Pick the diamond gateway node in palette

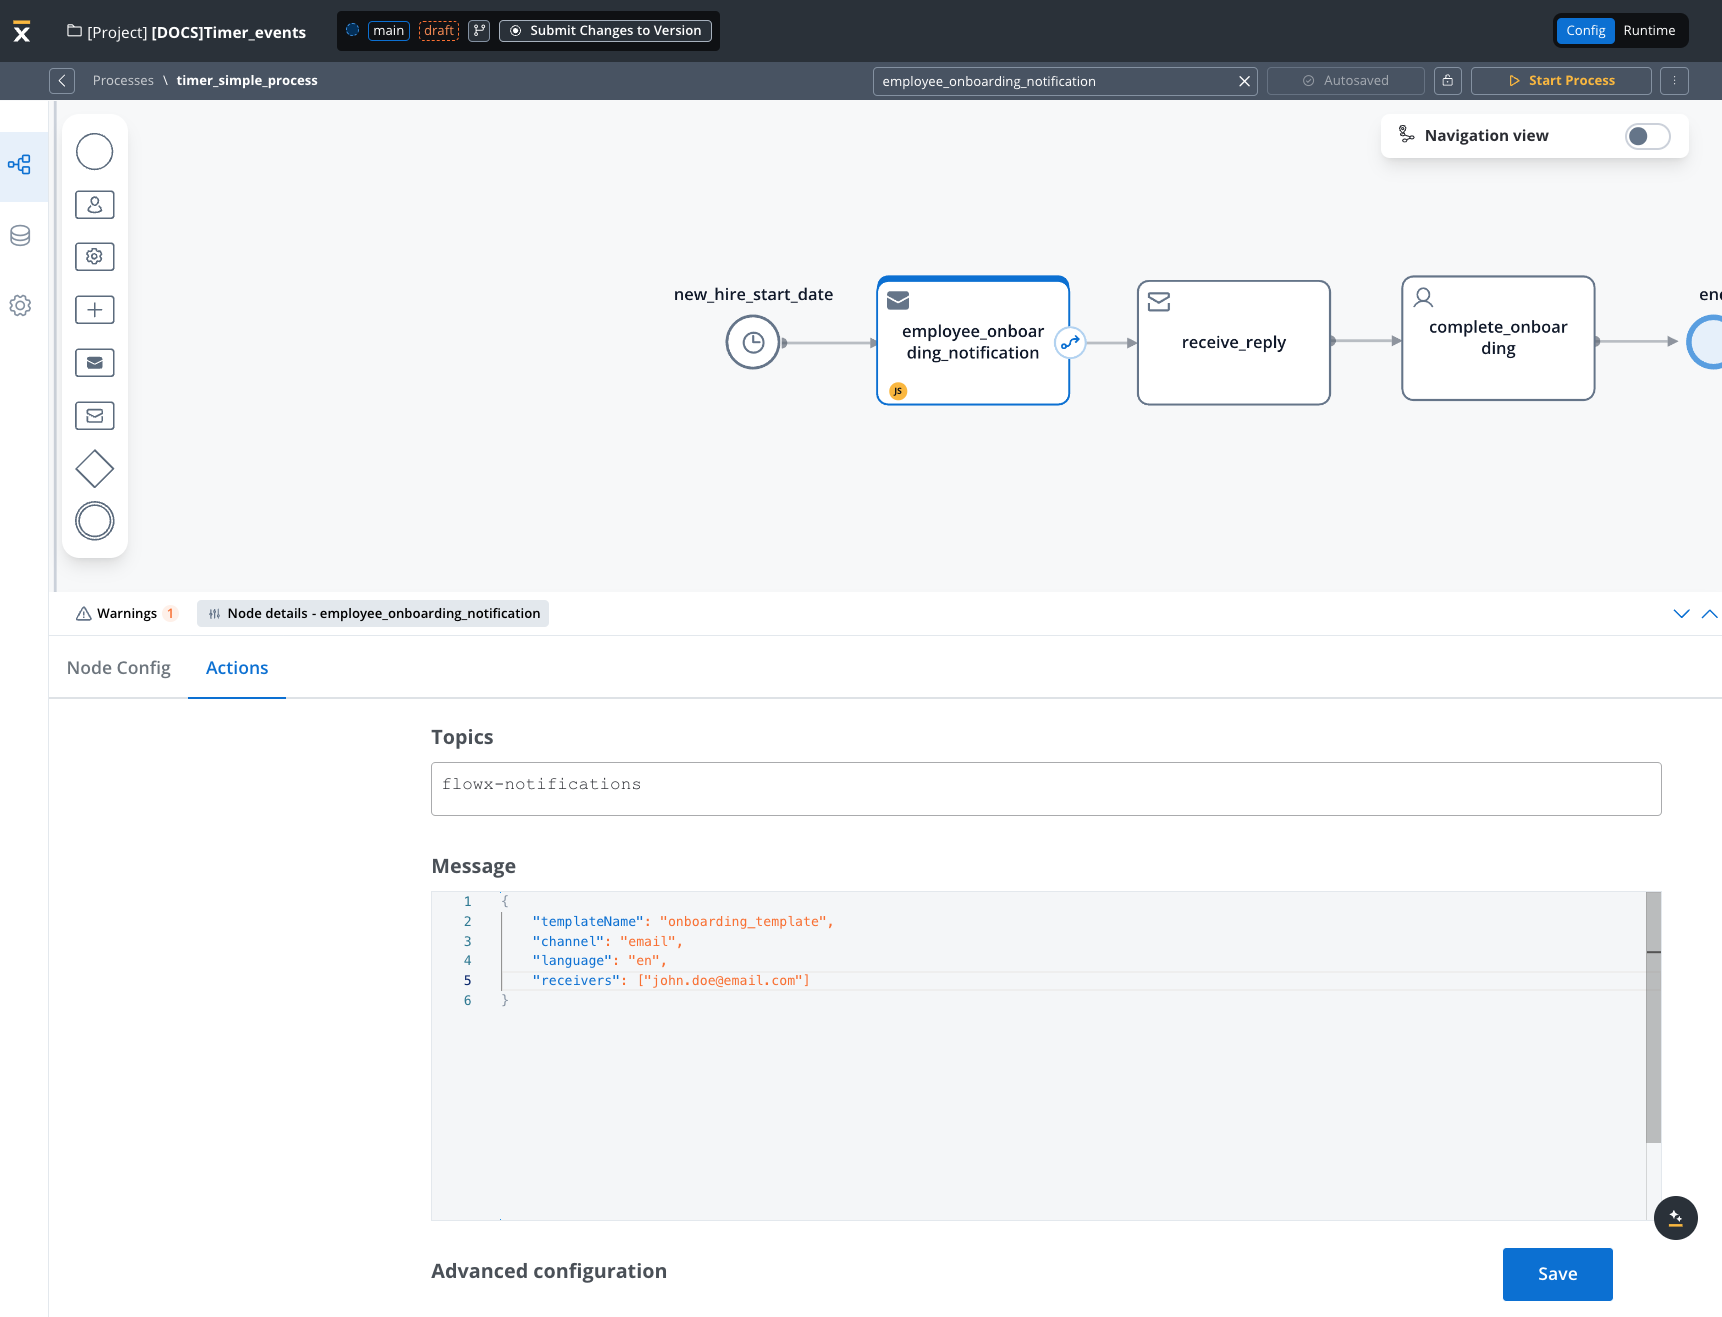point(95,469)
